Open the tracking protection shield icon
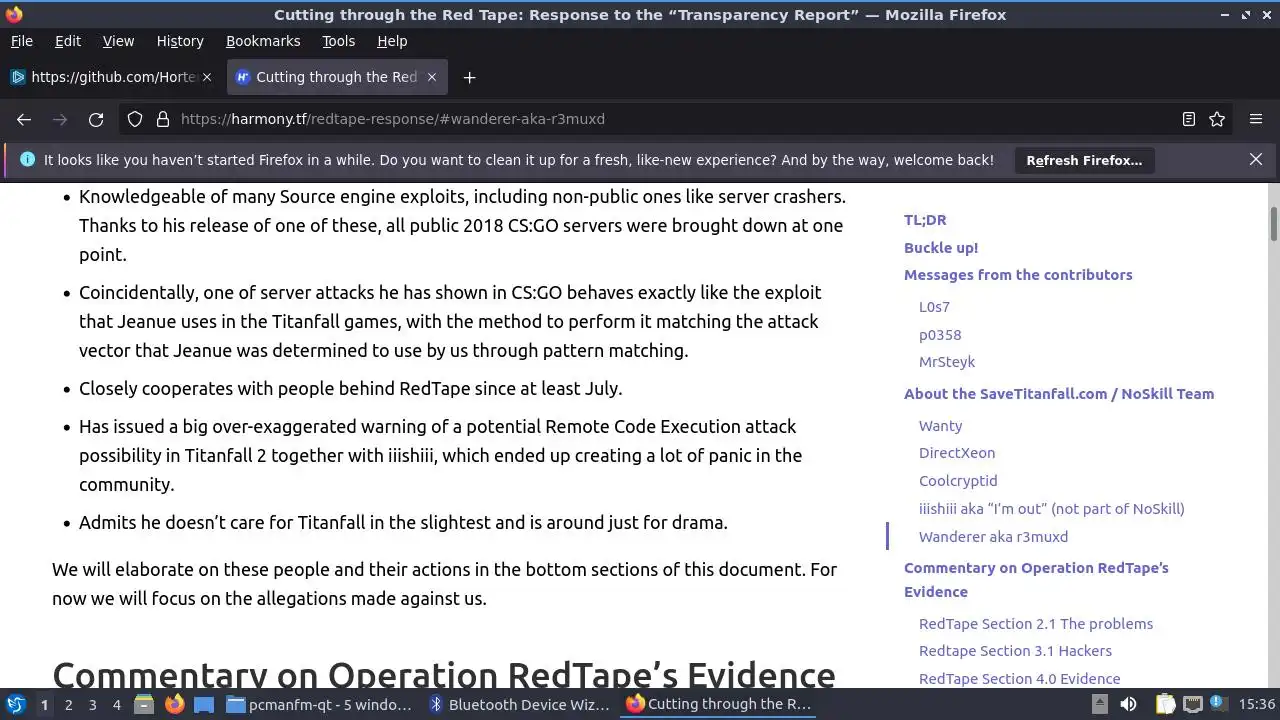Viewport: 1280px width, 720px height. (x=135, y=119)
